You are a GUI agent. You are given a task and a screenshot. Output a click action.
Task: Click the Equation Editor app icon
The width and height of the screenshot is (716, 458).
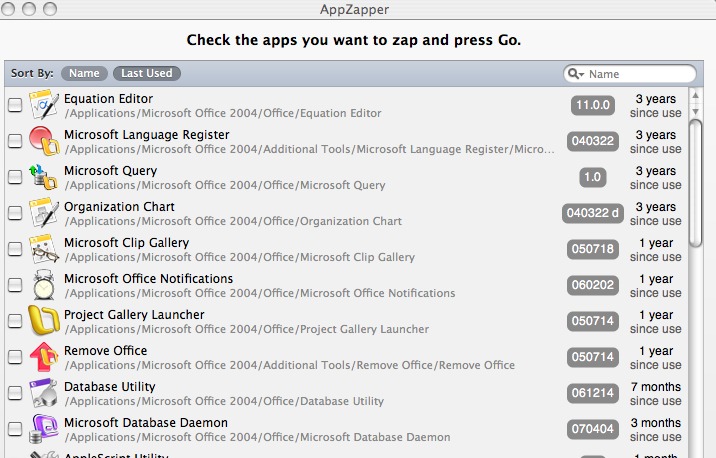44,105
